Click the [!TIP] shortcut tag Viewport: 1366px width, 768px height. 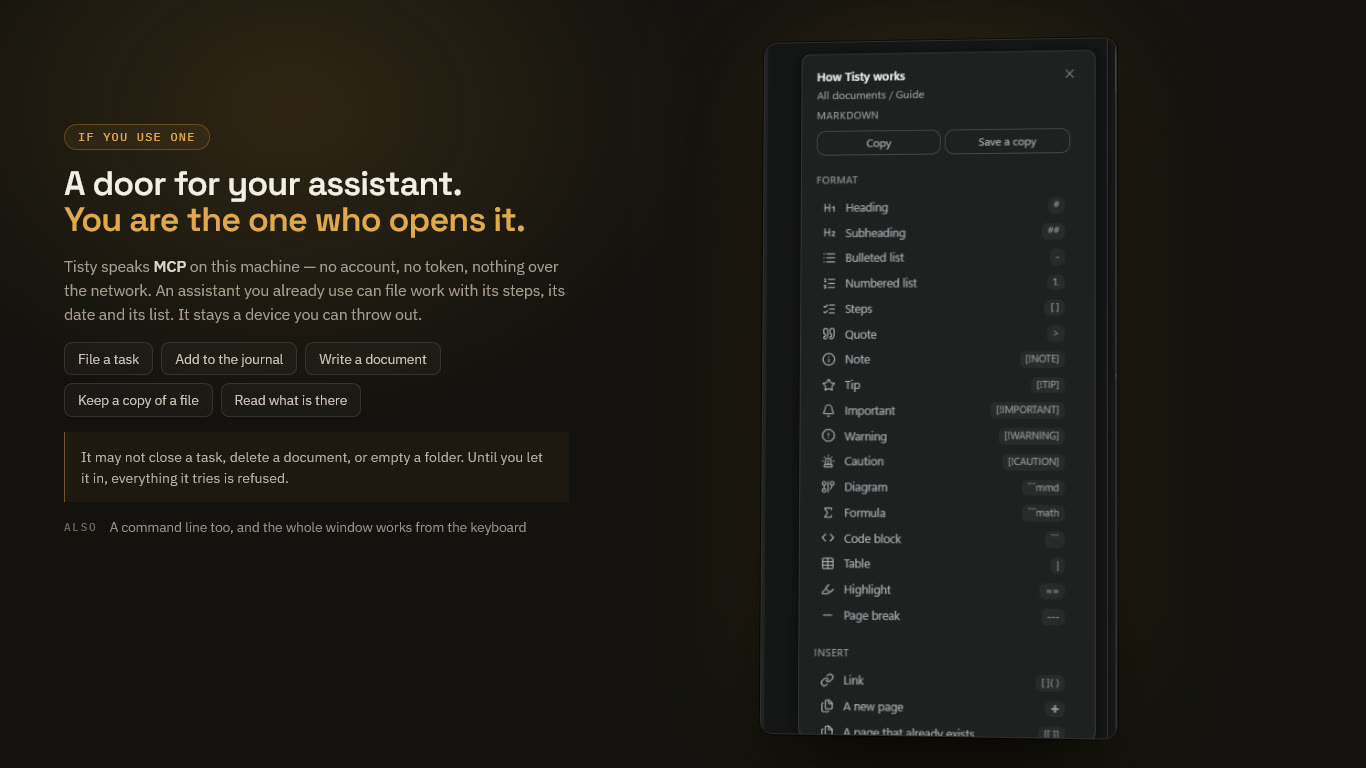point(1047,385)
